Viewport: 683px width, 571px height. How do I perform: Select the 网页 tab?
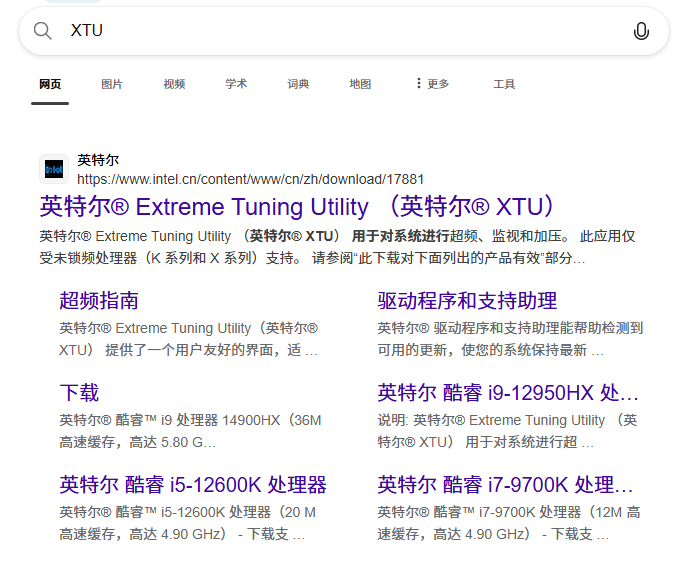[50, 84]
